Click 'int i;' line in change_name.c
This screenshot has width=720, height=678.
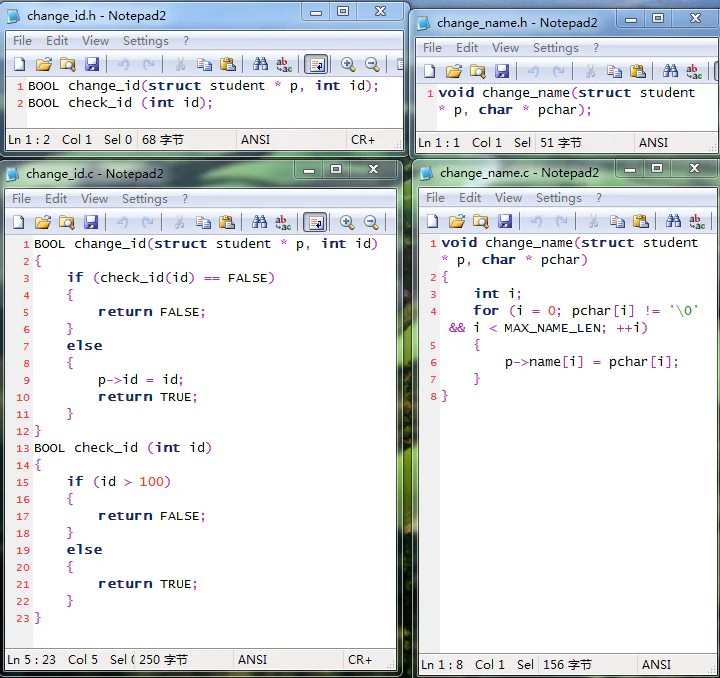(497, 294)
